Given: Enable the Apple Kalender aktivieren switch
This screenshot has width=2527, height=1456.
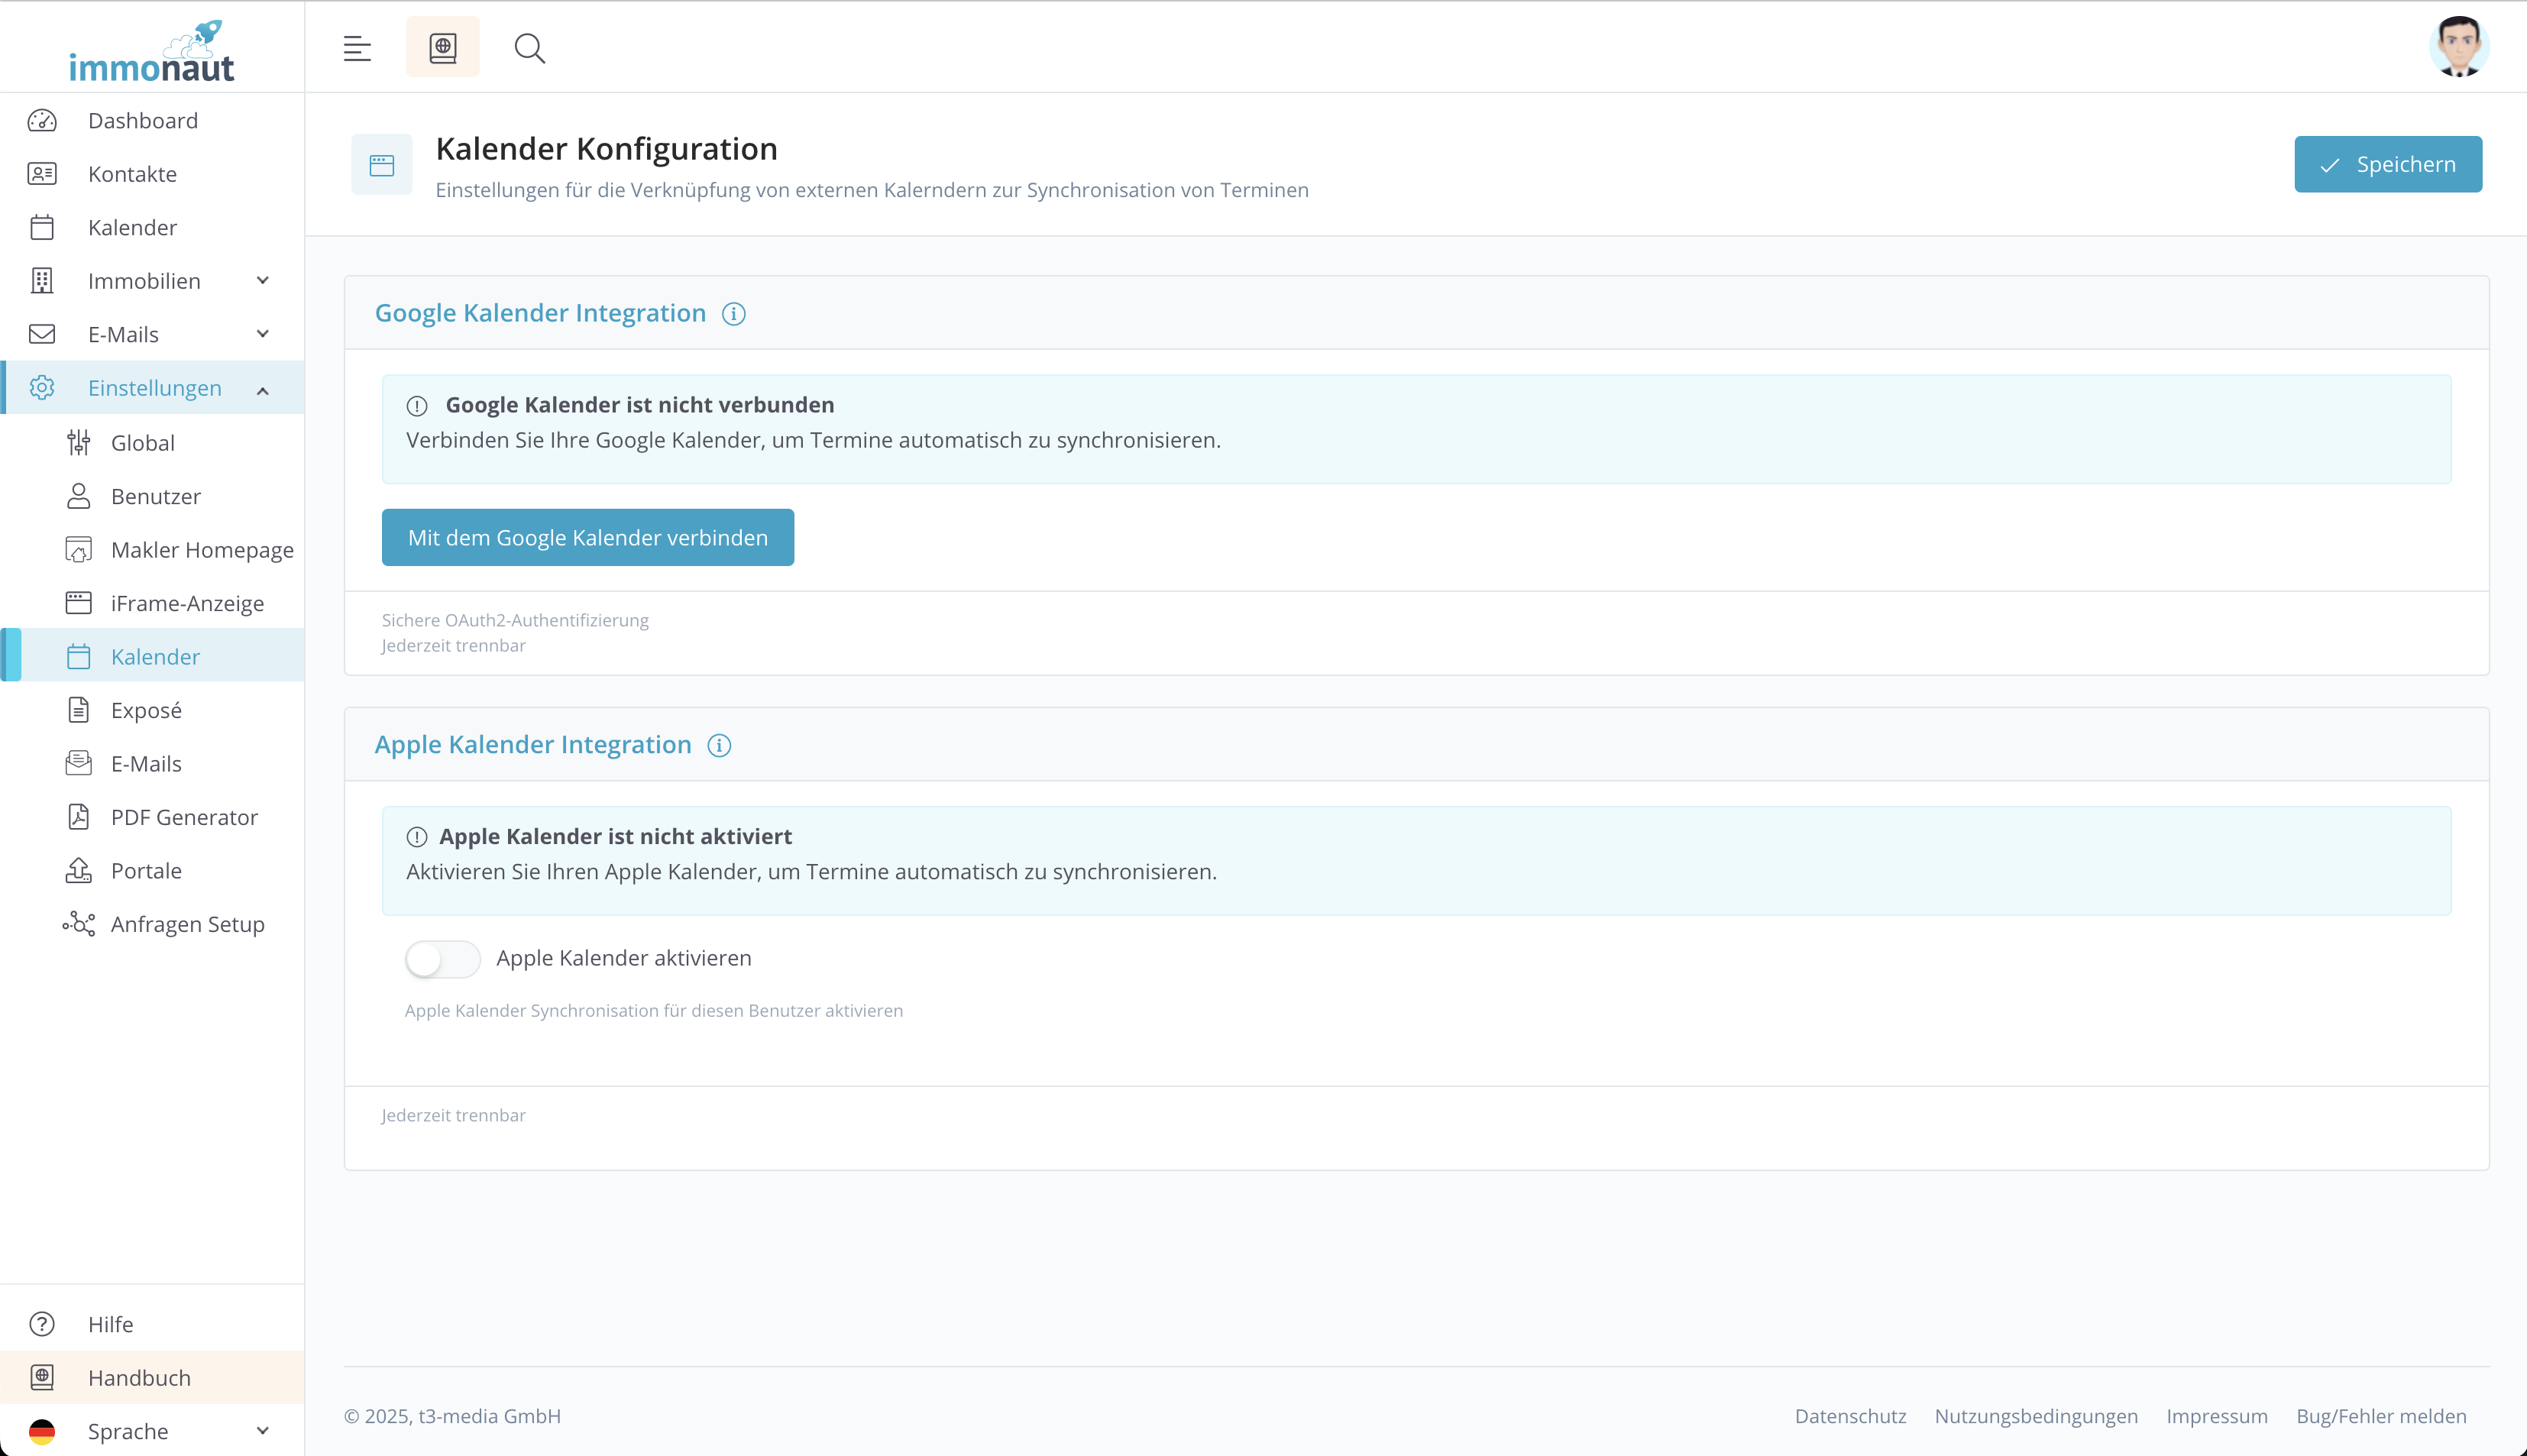Looking at the screenshot, I should 442,958.
